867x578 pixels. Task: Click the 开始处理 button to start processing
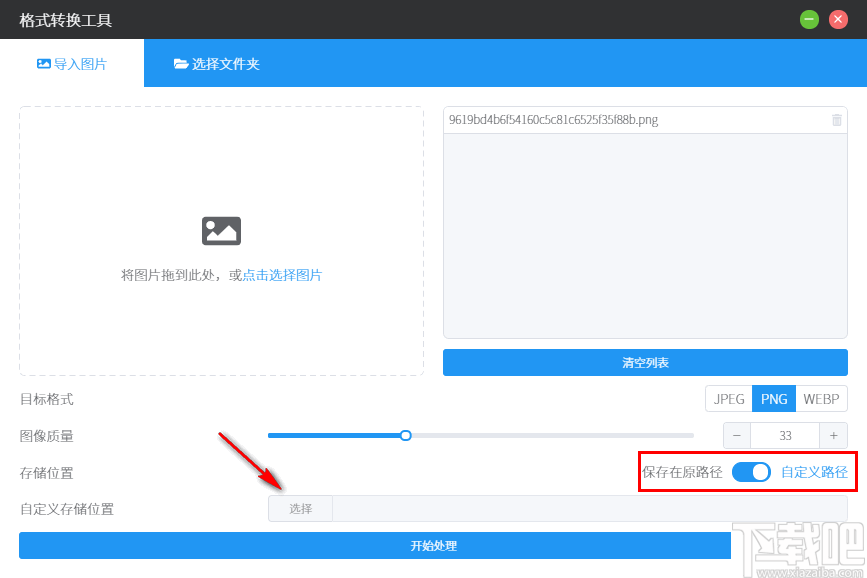[x=433, y=545]
